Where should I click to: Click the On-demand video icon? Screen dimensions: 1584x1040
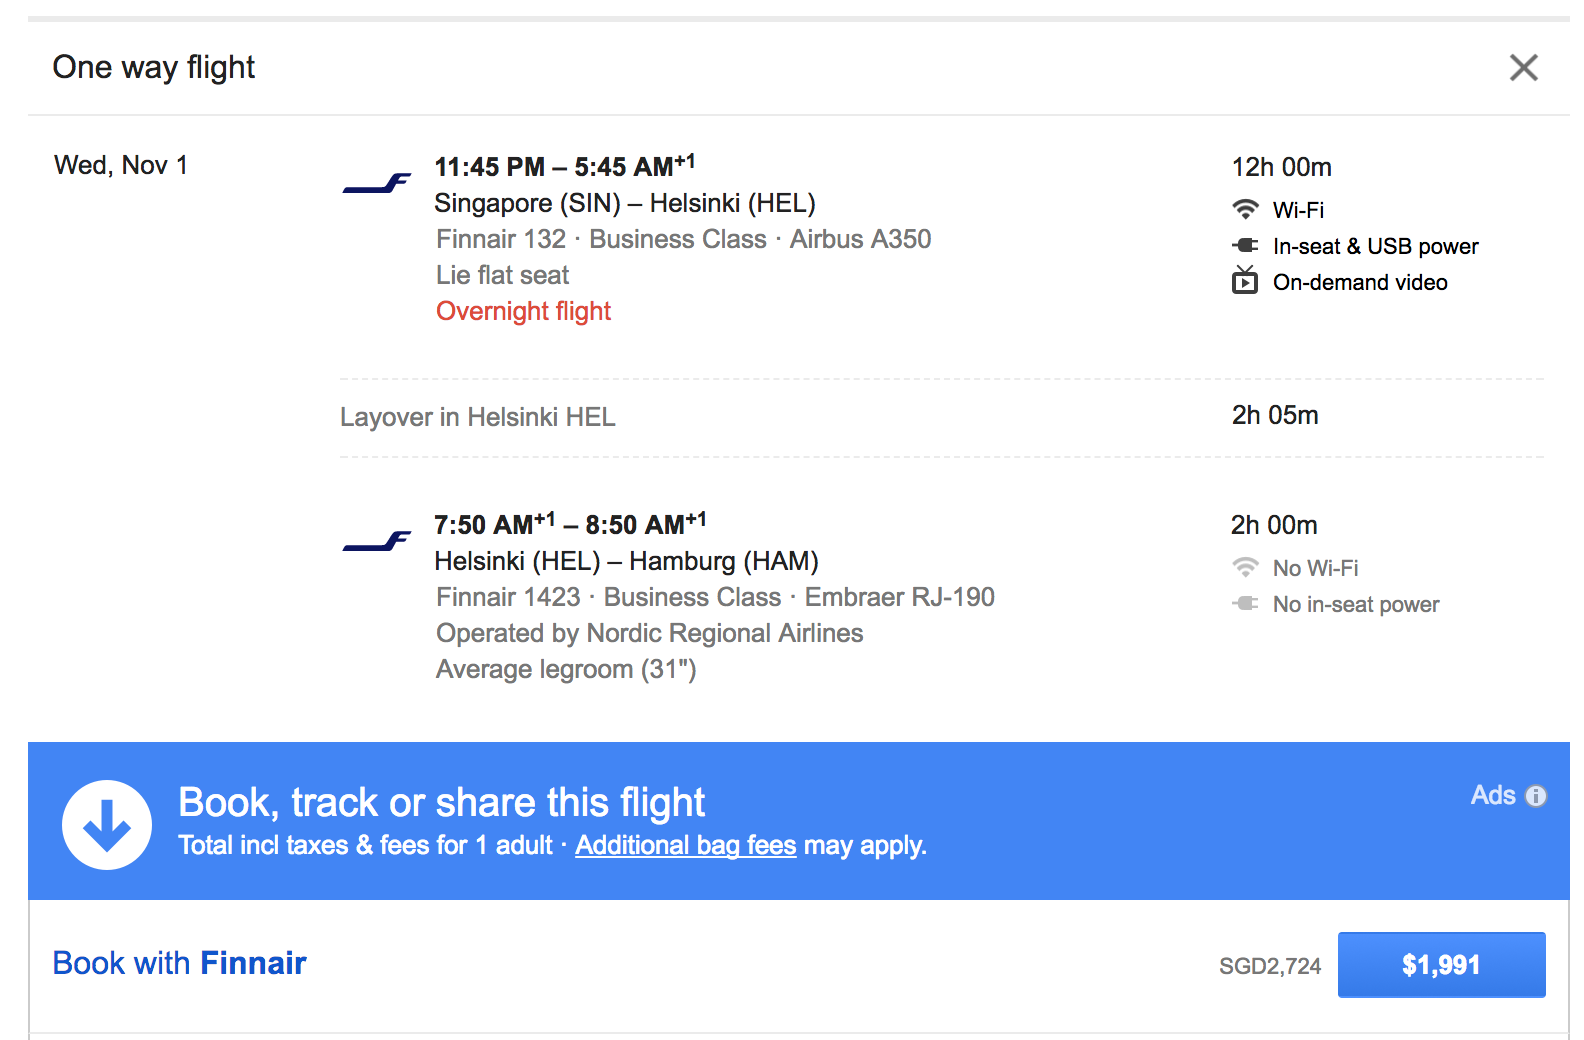pyautogui.click(x=1245, y=281)
